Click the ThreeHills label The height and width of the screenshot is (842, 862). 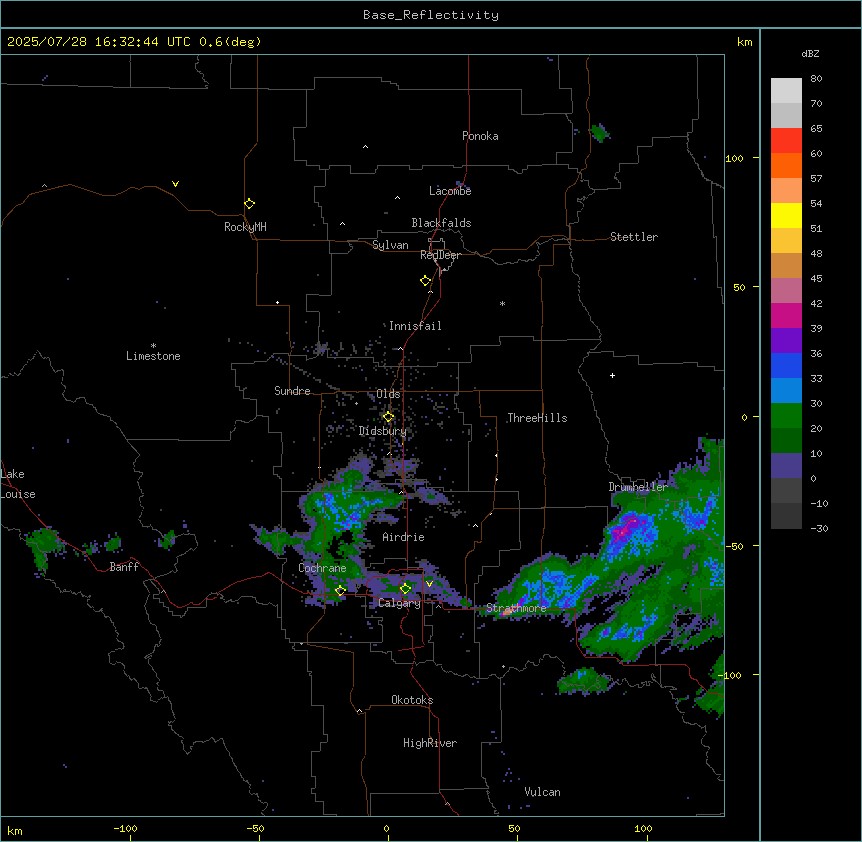pos(537,418)
